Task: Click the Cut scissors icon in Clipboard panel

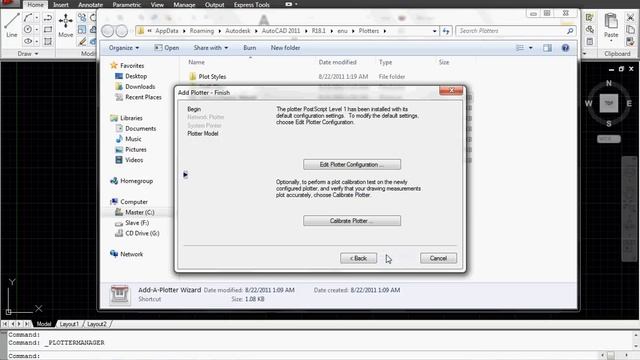Action: point(631,18)
